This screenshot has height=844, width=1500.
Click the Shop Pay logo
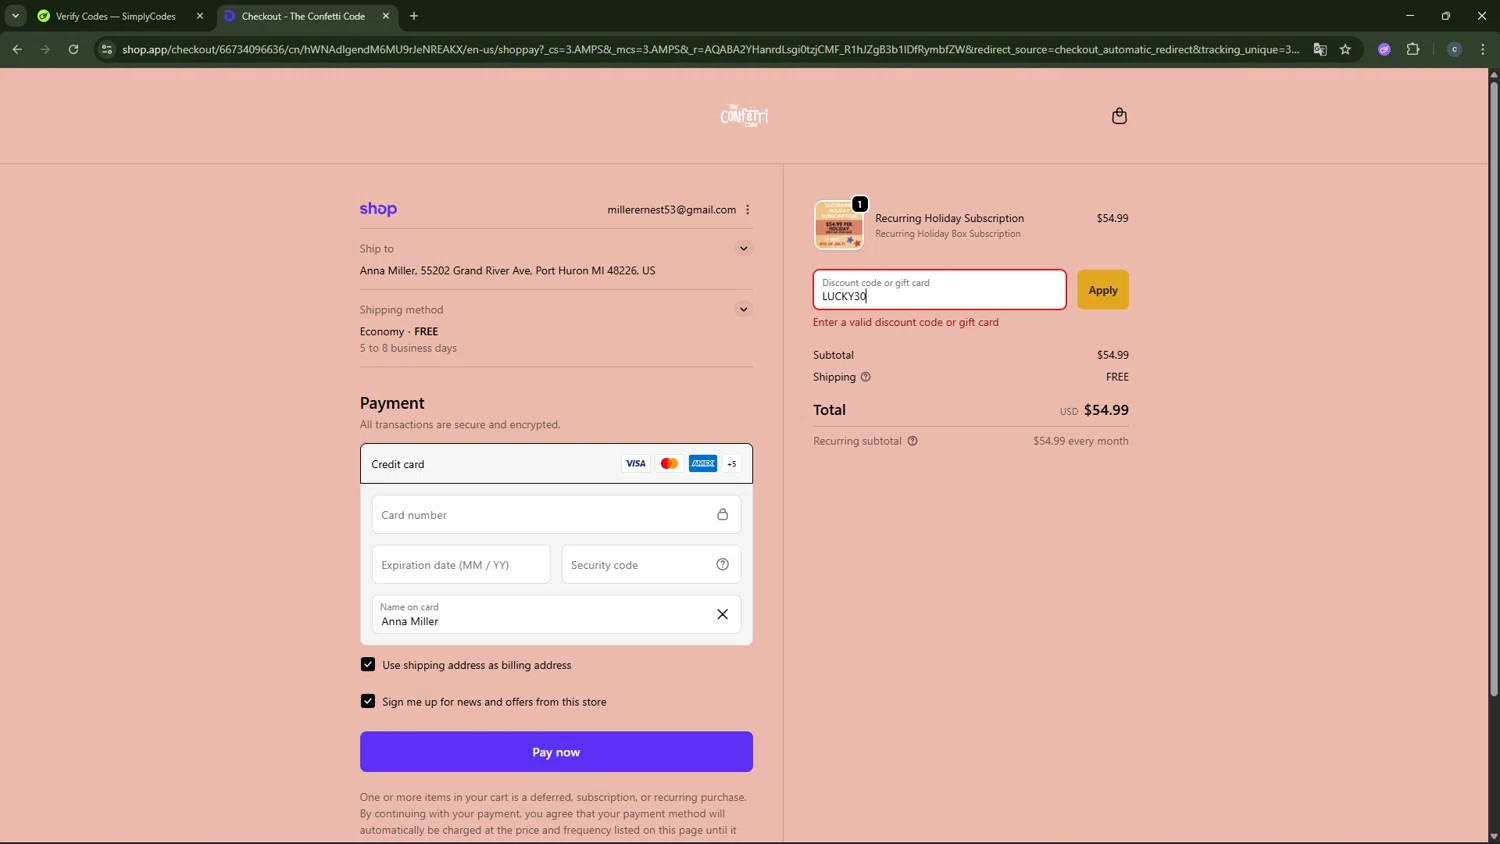[378, 209]
